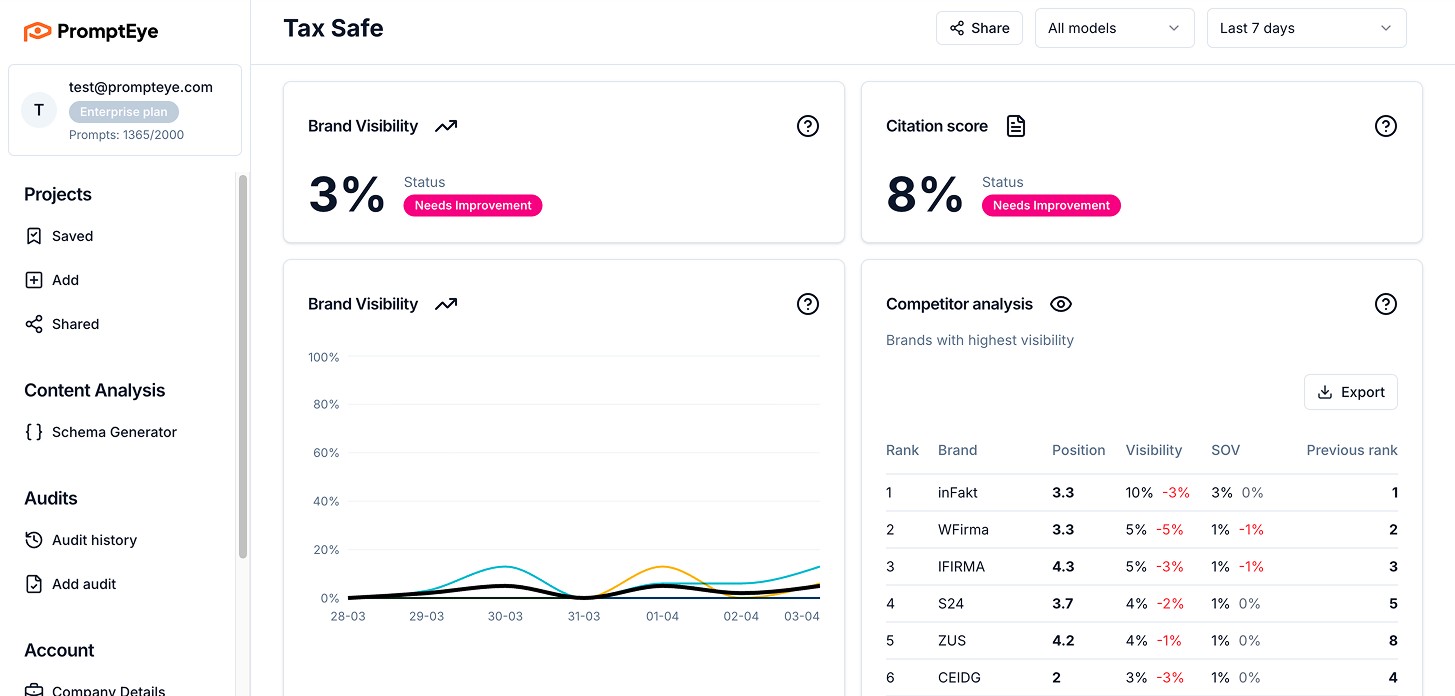Click the sidebar vertical scrollbar
The image size is (1455, 696).
[x=242, y=366]
